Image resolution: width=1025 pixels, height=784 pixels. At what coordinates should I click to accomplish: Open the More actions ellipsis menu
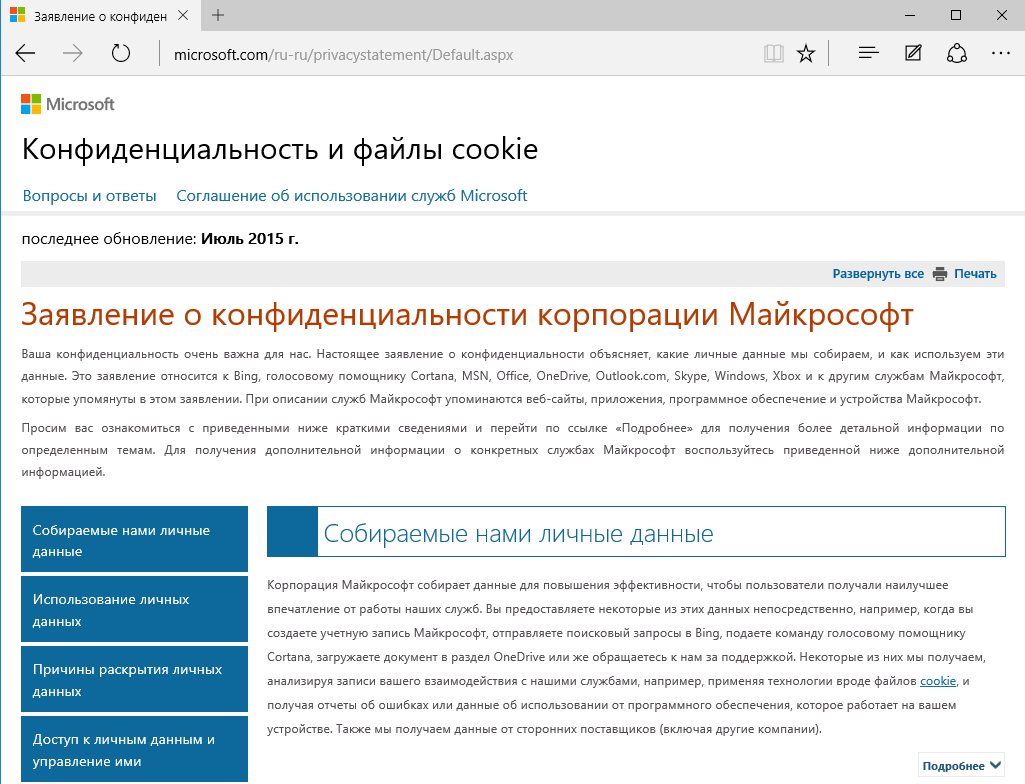tap(1001, 54)
